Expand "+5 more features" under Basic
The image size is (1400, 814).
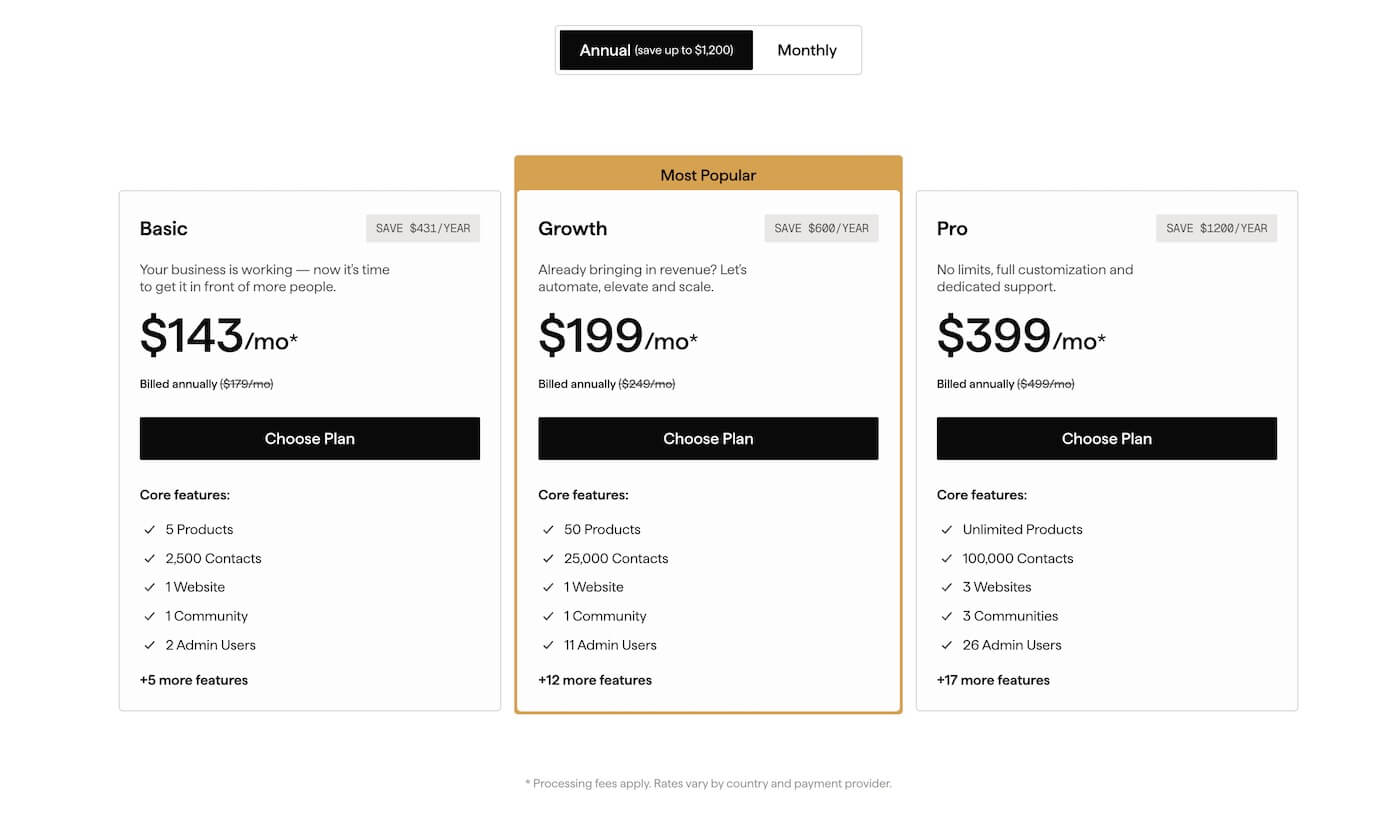[x=194, y=680]
